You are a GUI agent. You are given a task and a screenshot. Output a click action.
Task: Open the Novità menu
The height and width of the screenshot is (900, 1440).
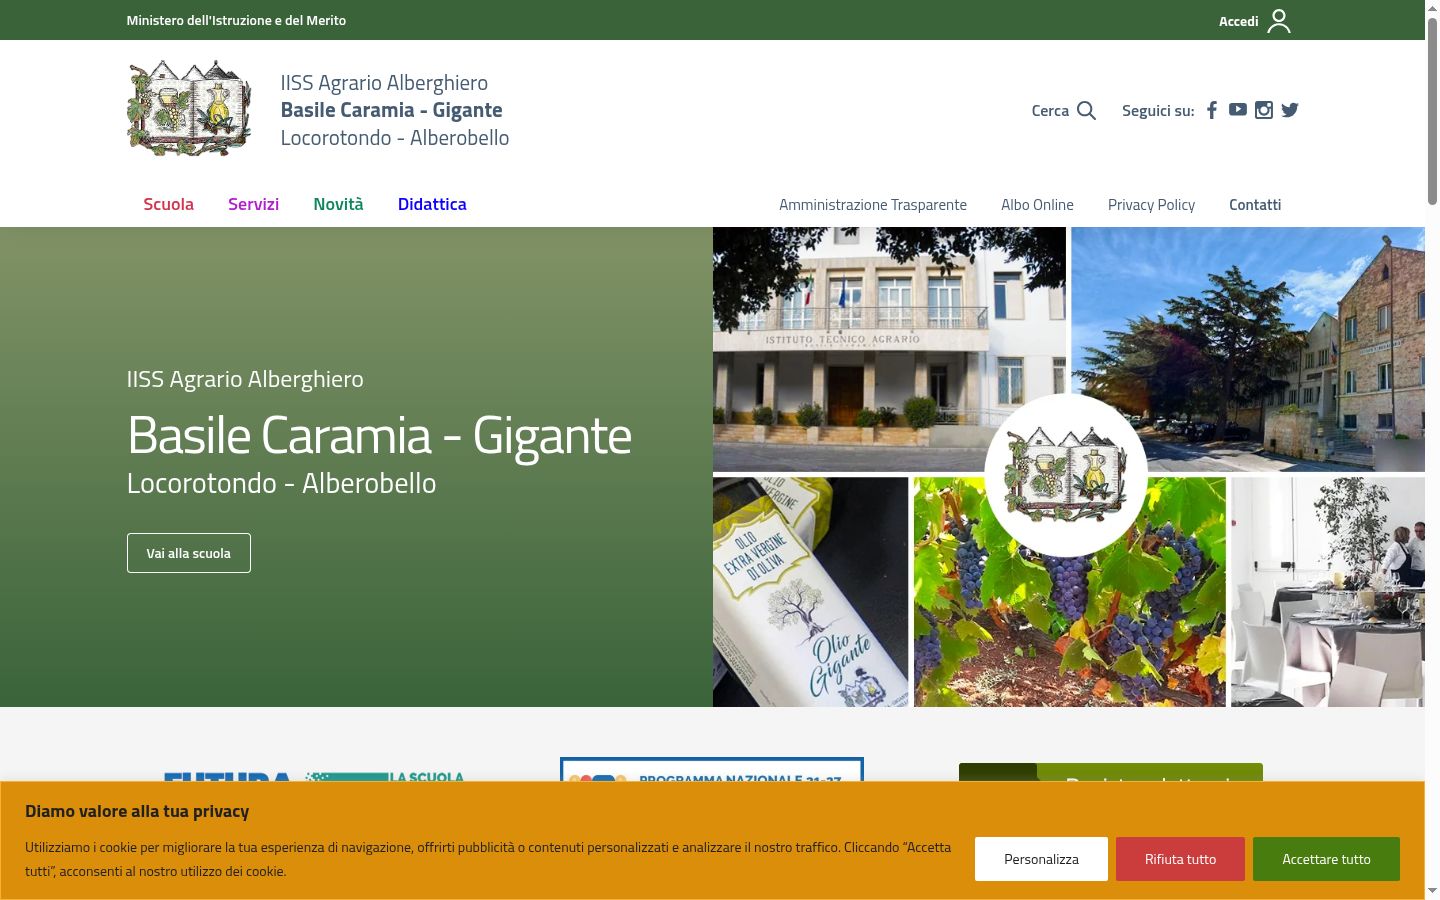point(338,204)
